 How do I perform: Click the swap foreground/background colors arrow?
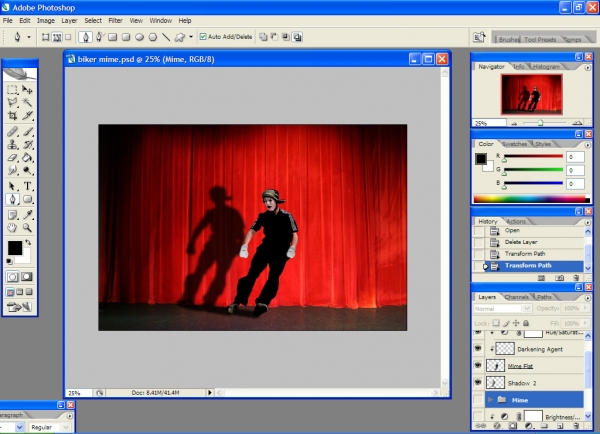point(28,242)
